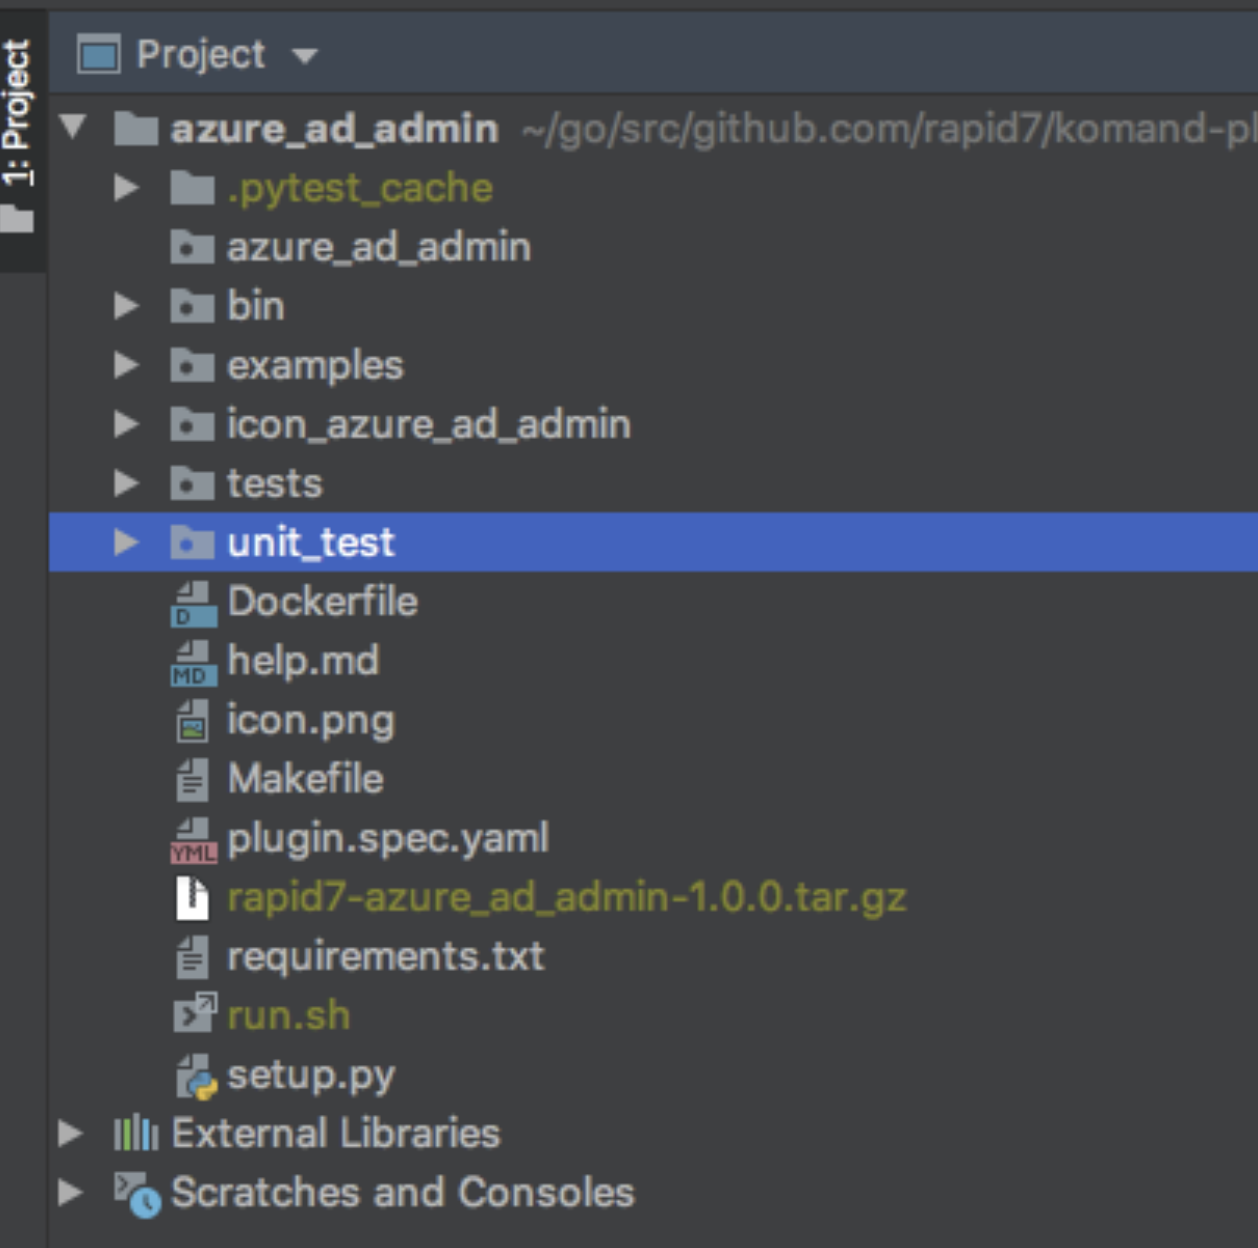Select the examples folder
The width and height of the screenshot is (1258, 1248).
[314, 366]
